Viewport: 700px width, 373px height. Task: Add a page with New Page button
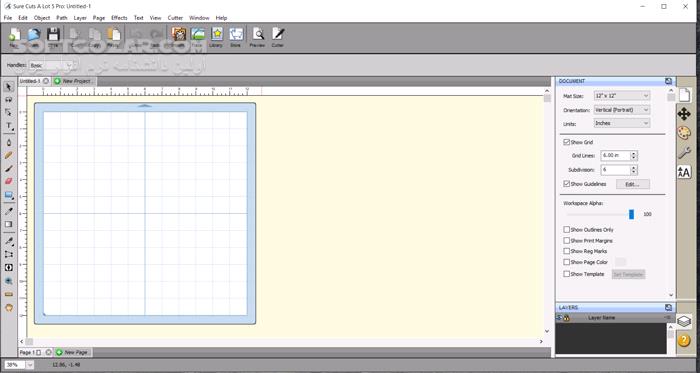point(72,352)
